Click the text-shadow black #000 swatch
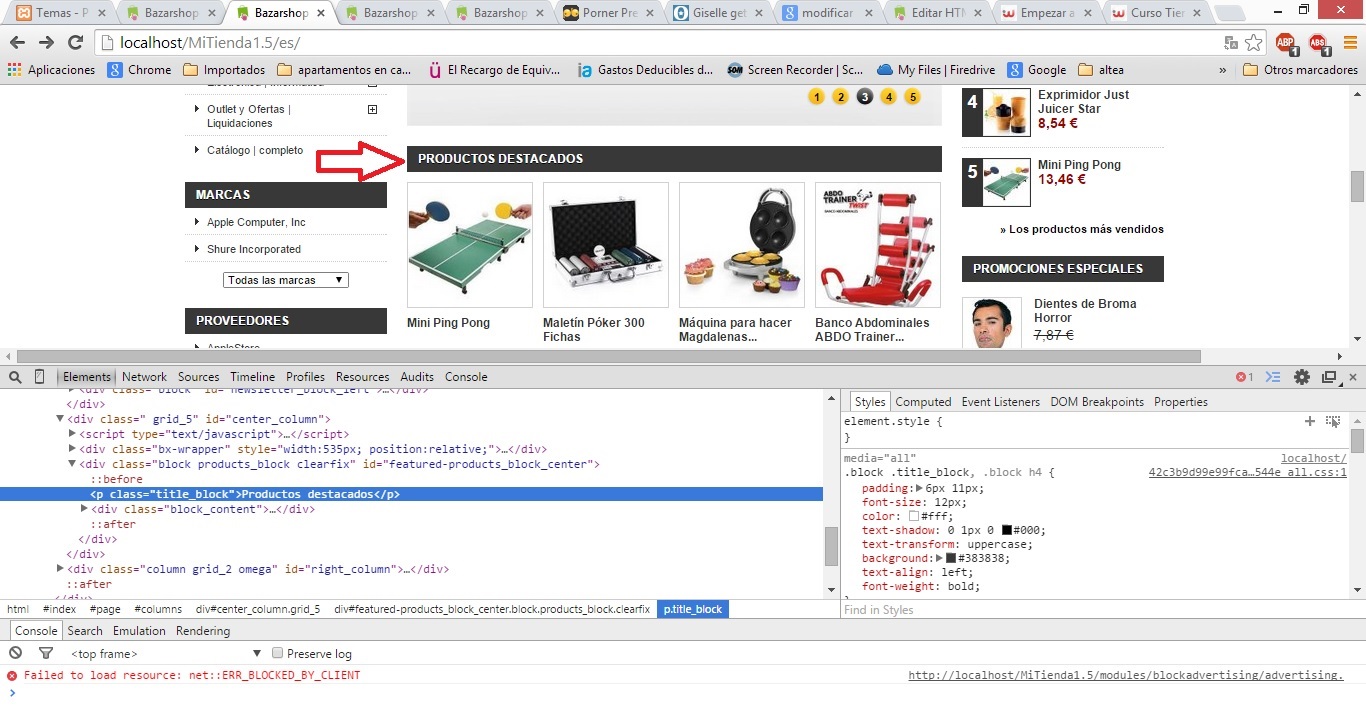The width and height of the screenshot is (1366, 728). (x=1007, y=530)
